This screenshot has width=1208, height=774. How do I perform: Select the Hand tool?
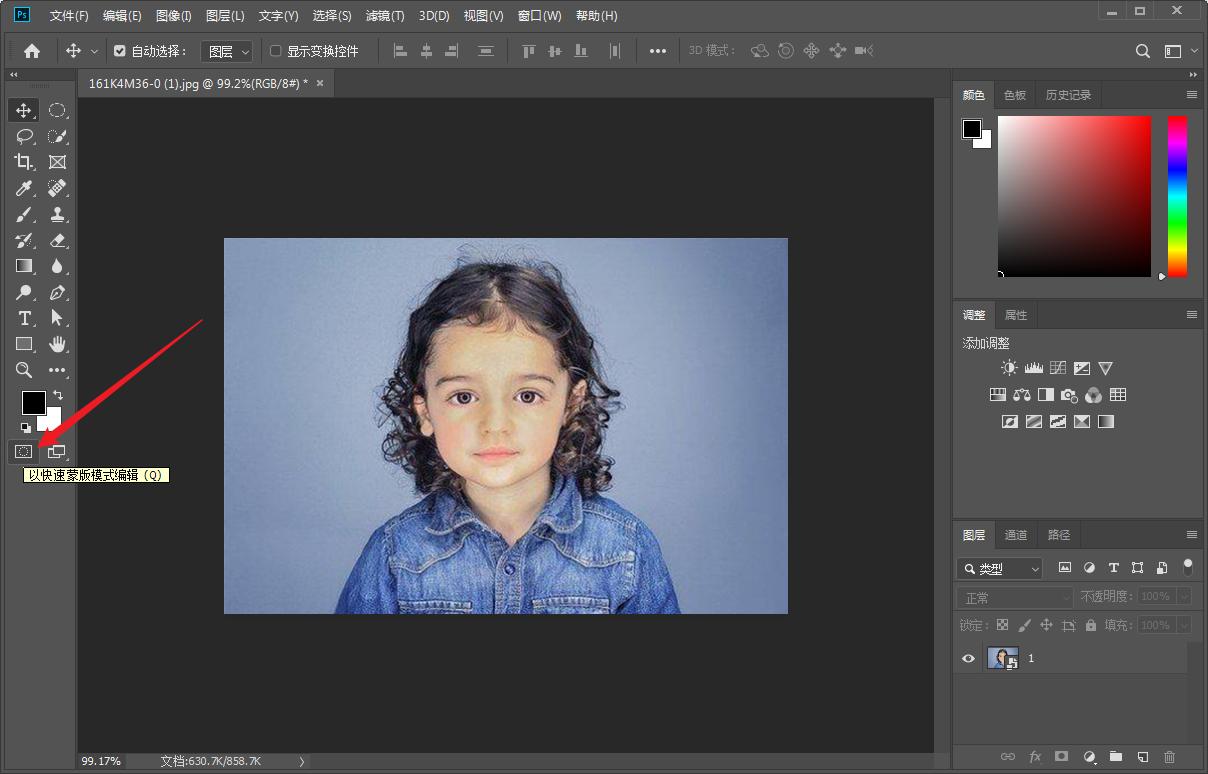coord(58,344)
